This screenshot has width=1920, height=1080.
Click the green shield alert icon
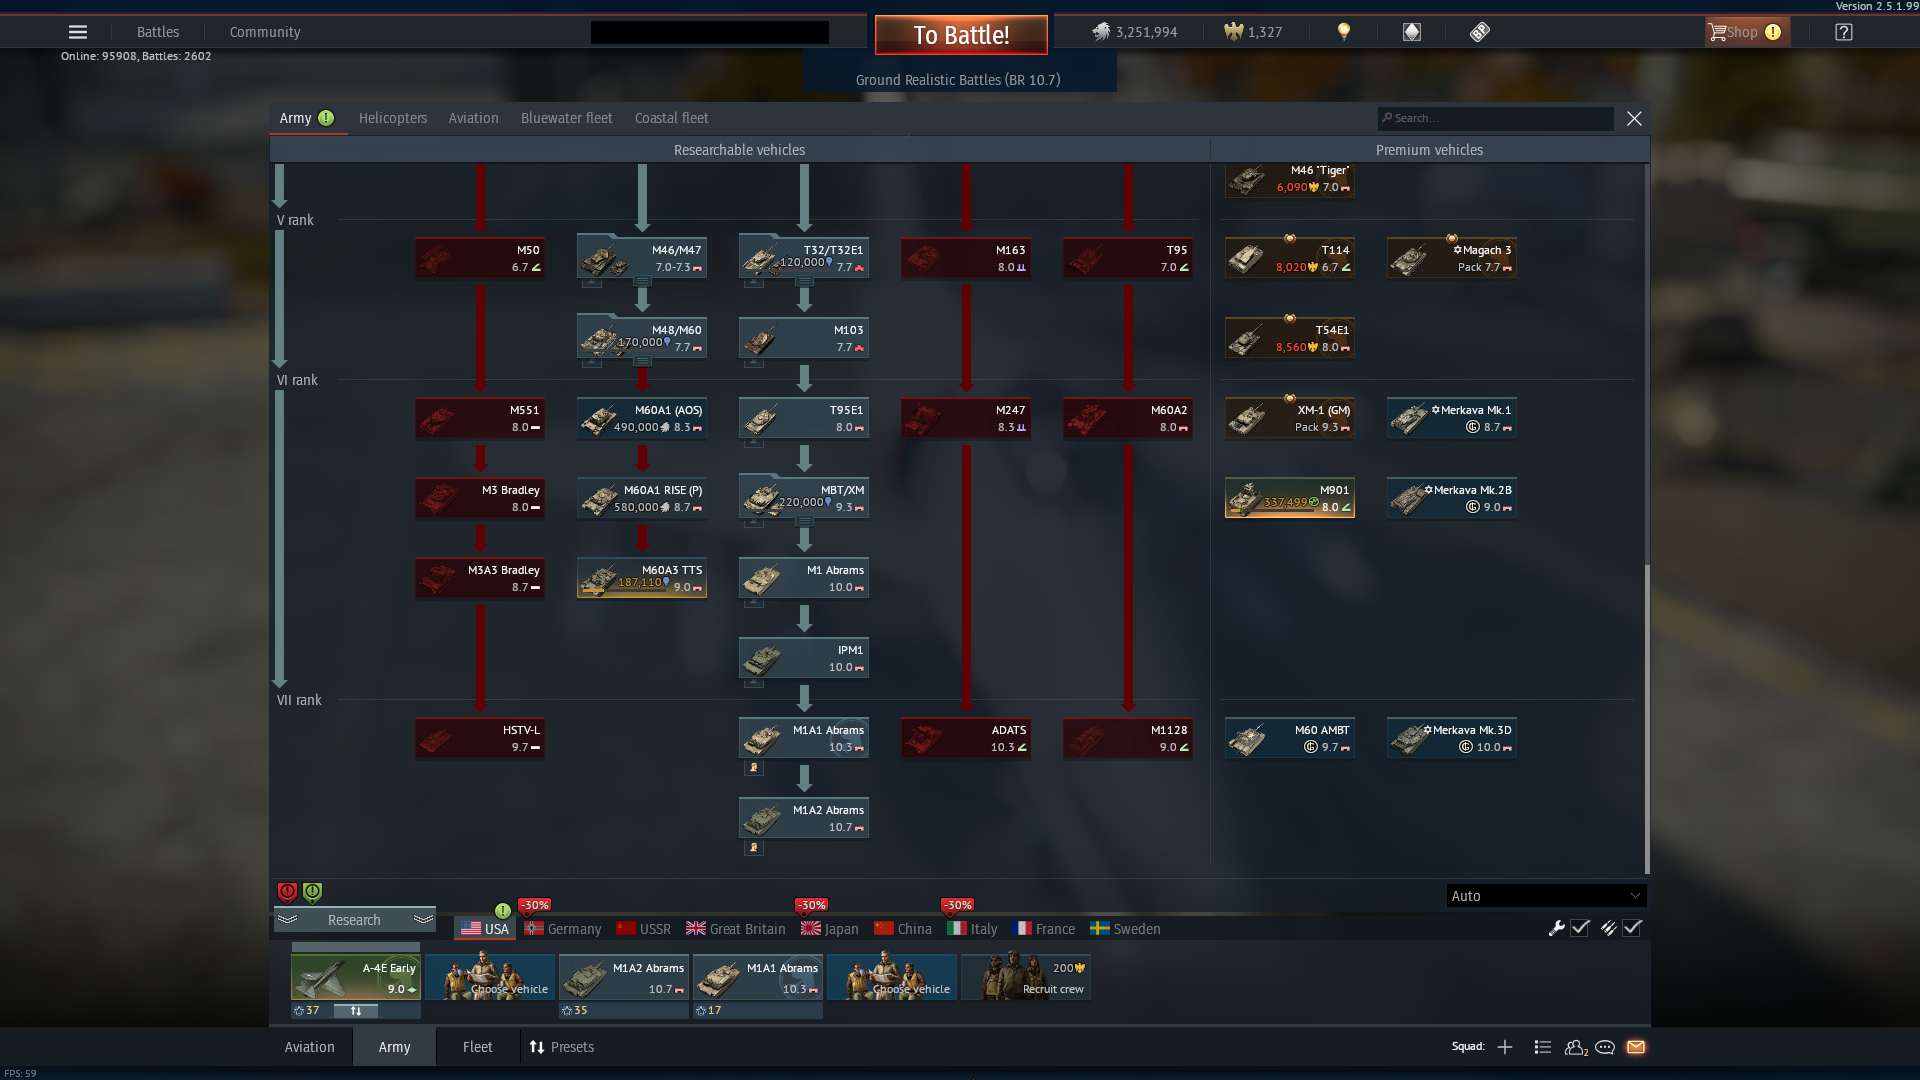[312, 892]
